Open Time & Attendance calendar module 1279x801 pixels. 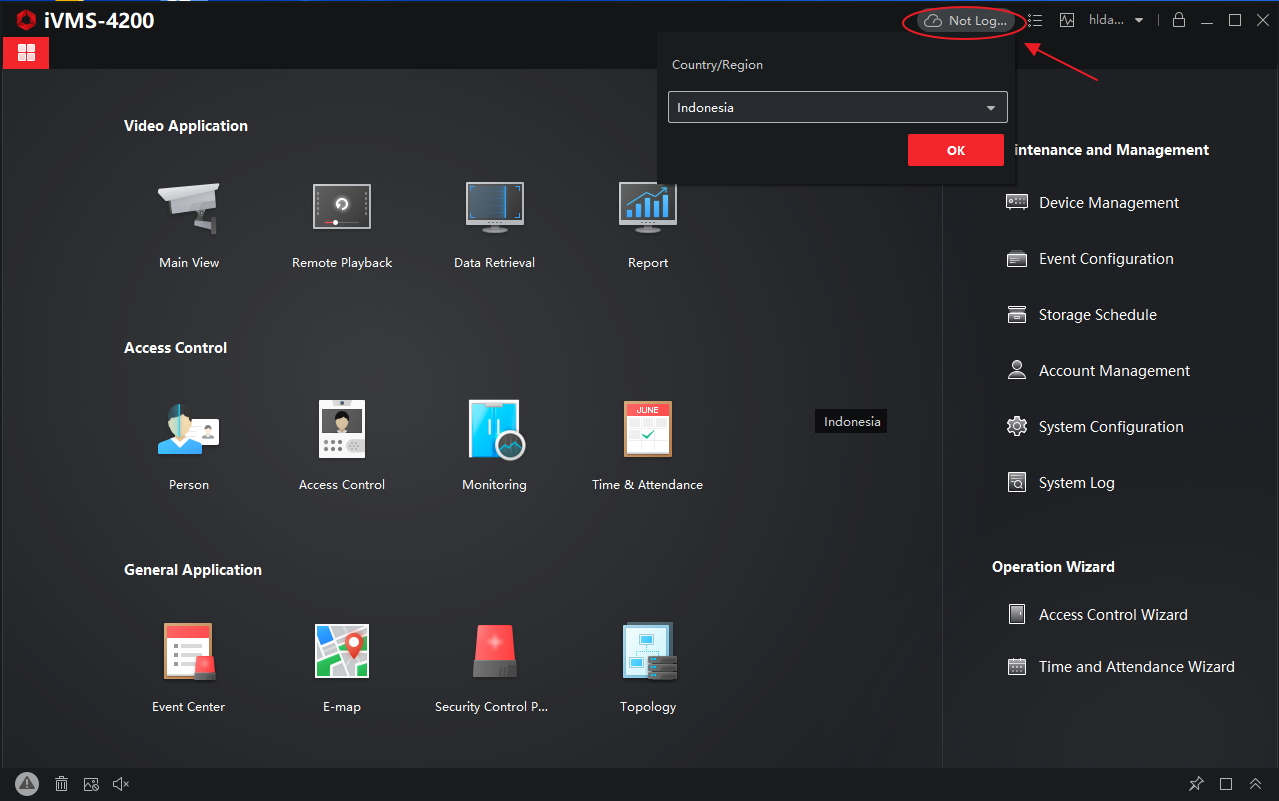click(x=648, y=429)
